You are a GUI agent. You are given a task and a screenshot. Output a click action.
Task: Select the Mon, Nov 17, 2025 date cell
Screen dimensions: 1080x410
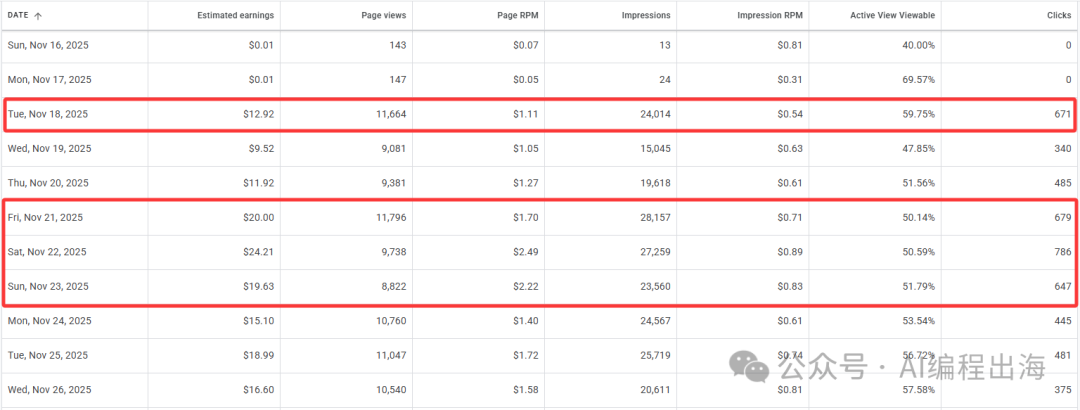(x=50, y=80)
